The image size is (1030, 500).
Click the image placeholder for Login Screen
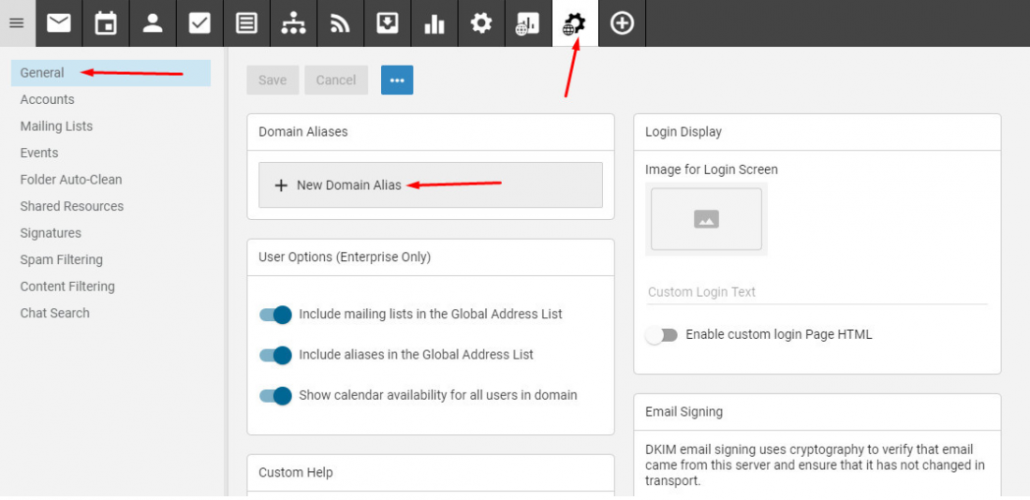coord(706,219)
